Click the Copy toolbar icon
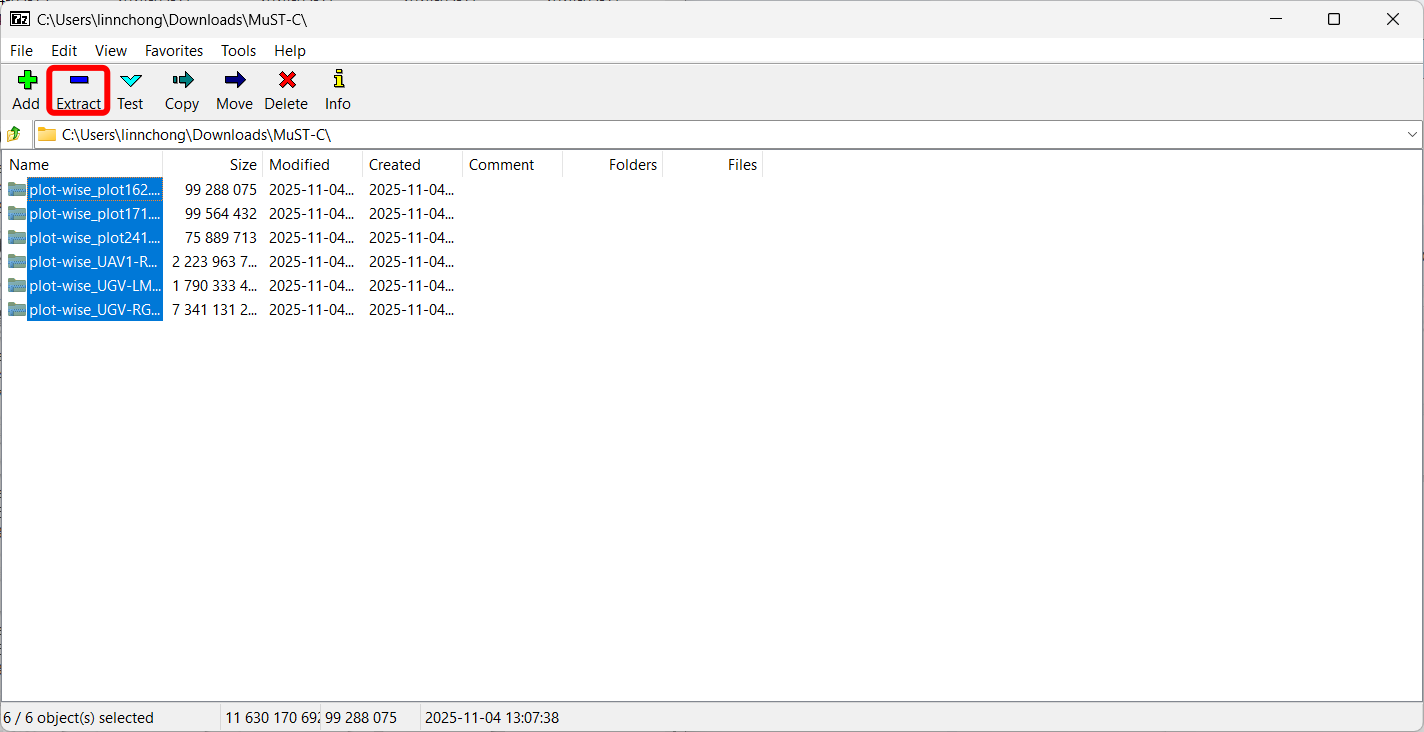Screen dimensions: 1424x732 (x=182, y=81)
